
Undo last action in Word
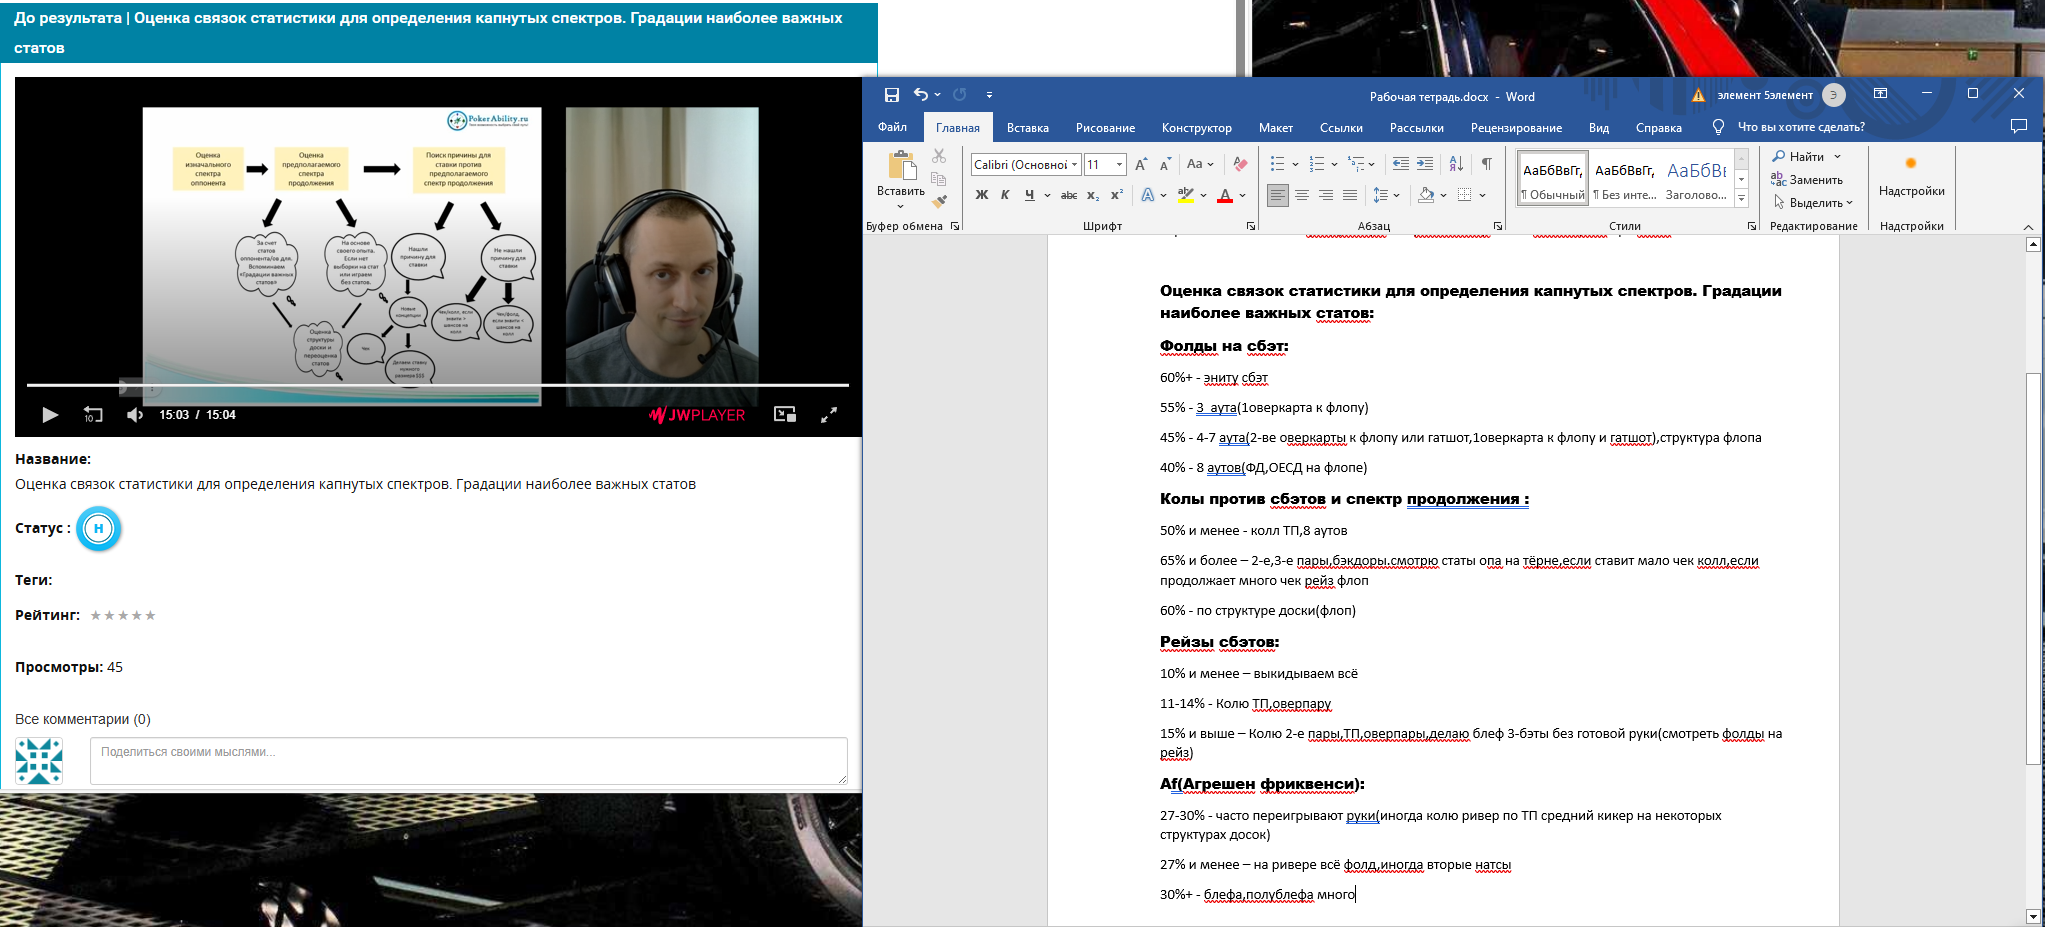click(921, 95)
